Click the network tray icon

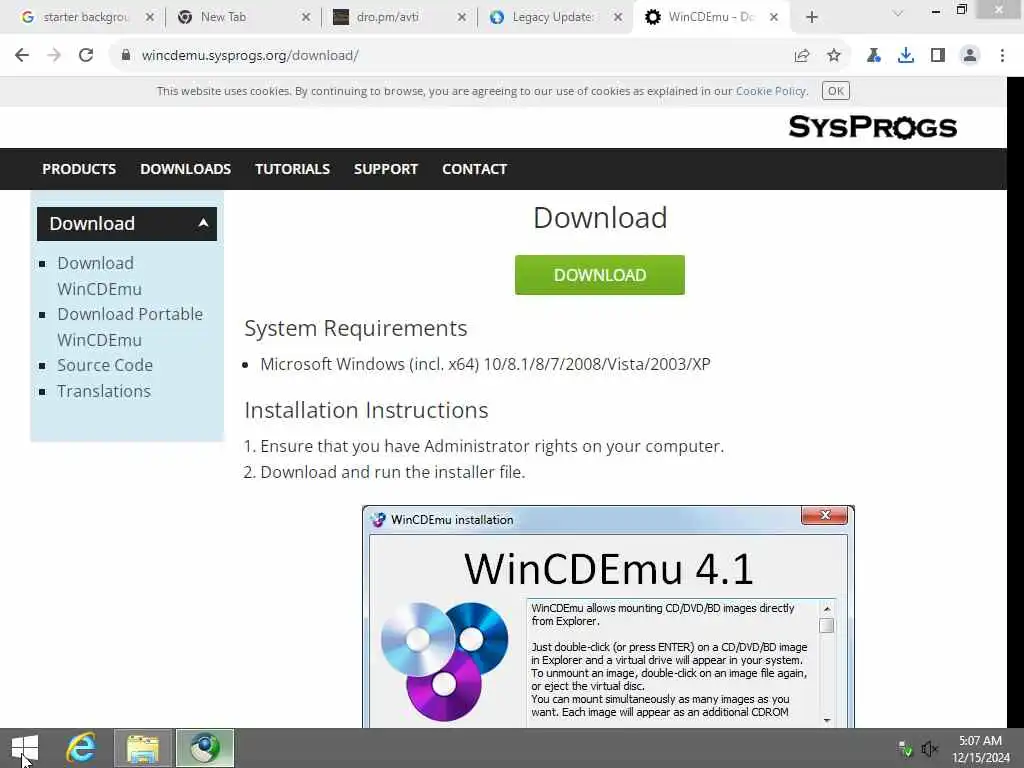point(904,748)
